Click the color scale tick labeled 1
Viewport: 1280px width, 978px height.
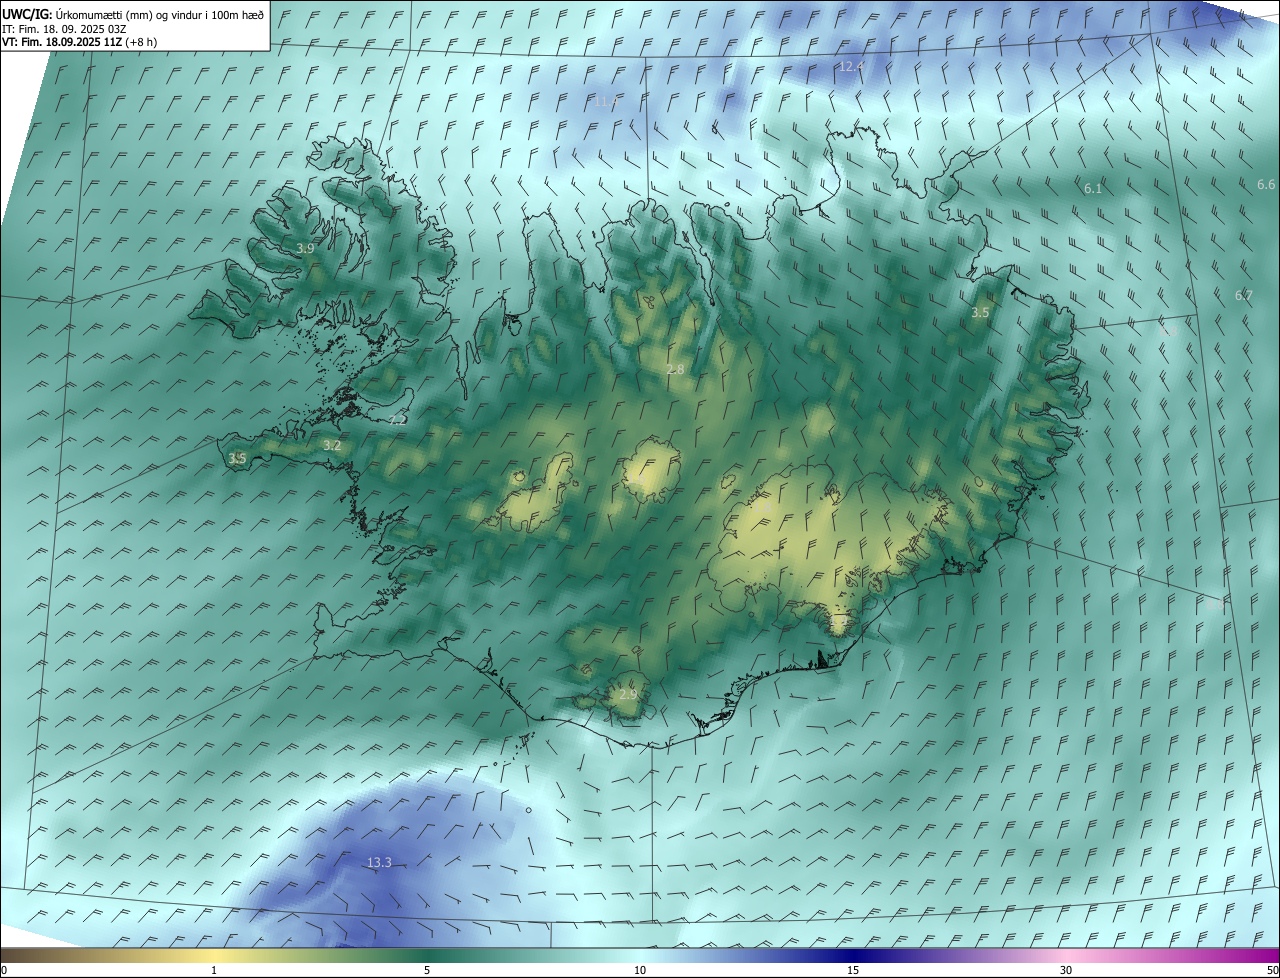pos(214,970)
